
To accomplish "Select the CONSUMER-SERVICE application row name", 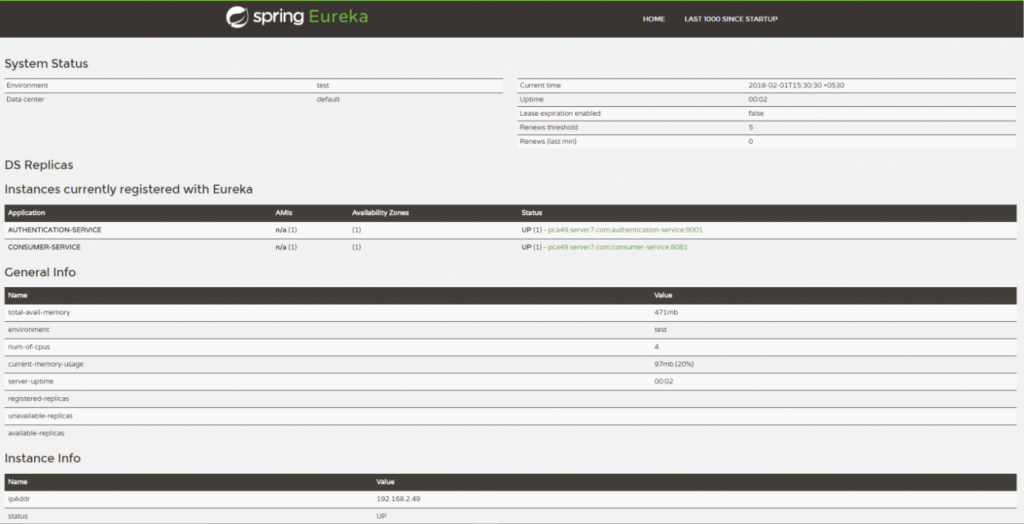I will click(x=44, y=247).
